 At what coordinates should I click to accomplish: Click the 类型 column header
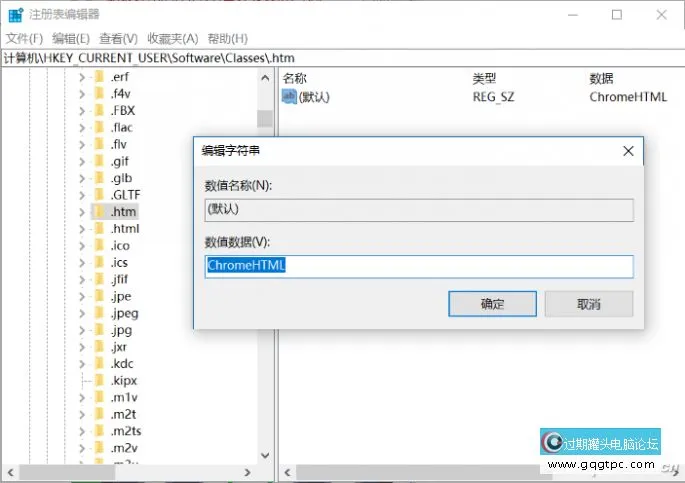pos(484,79)
